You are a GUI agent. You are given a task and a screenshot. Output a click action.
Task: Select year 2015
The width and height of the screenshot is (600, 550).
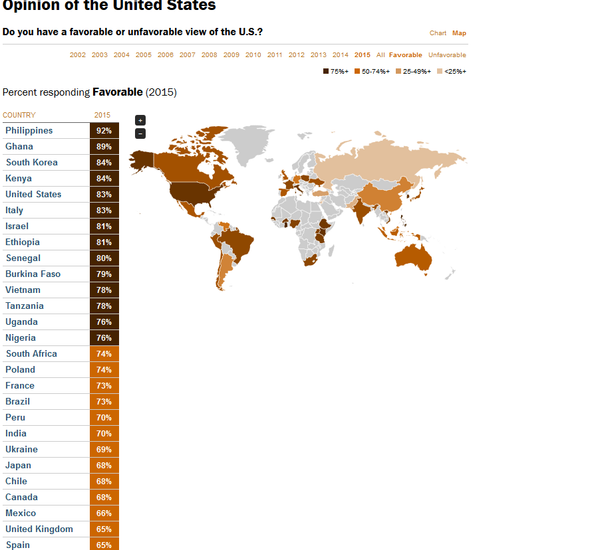pos(362,55)
